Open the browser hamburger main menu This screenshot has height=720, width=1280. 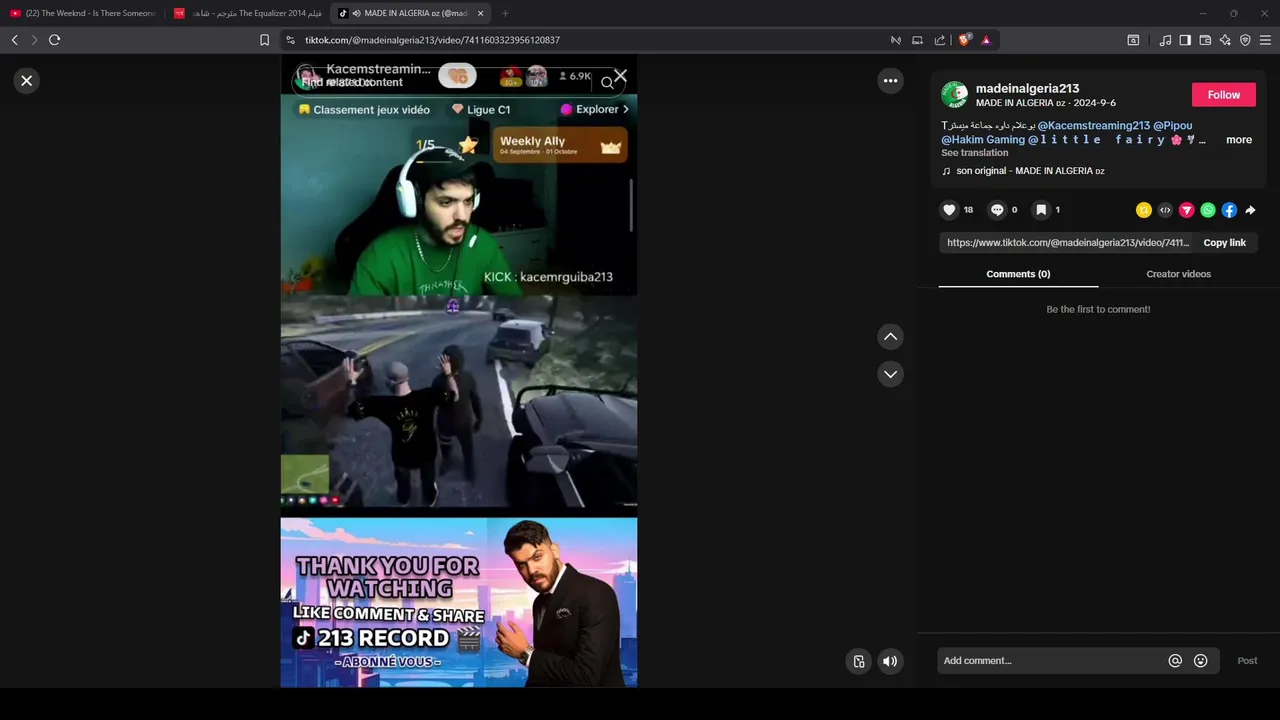click(1265, 40)
